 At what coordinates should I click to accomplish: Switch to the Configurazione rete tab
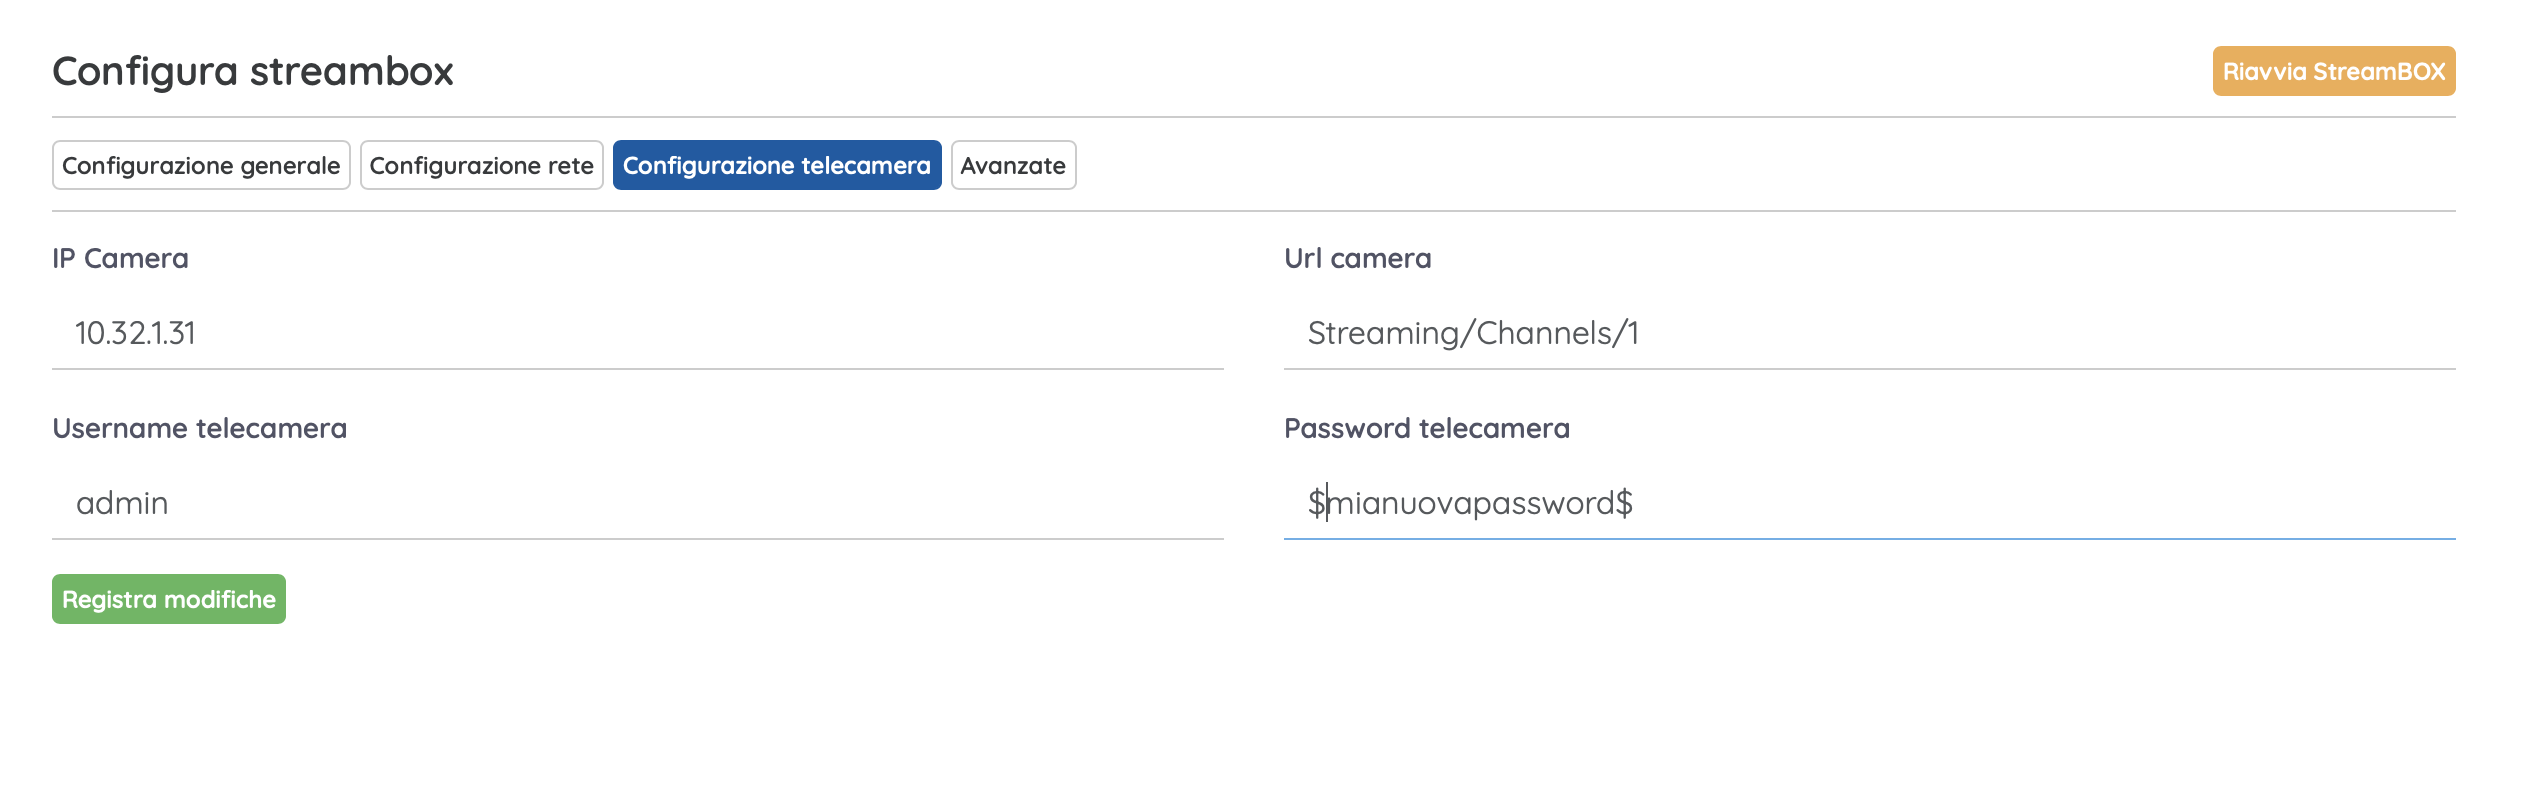coord(481,165)
